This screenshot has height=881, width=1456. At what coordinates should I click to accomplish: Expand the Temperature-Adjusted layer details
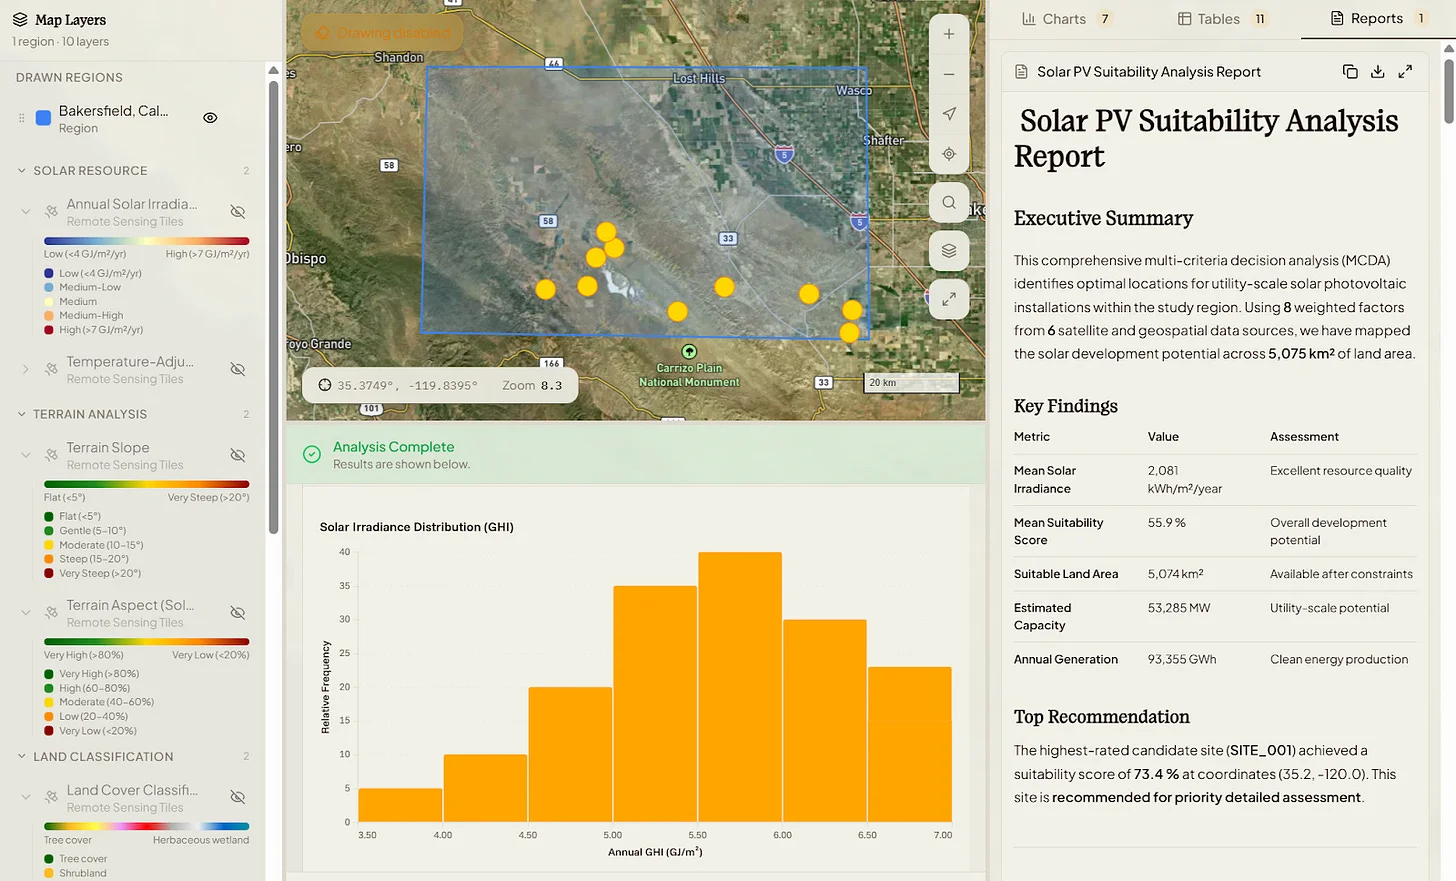24,368
